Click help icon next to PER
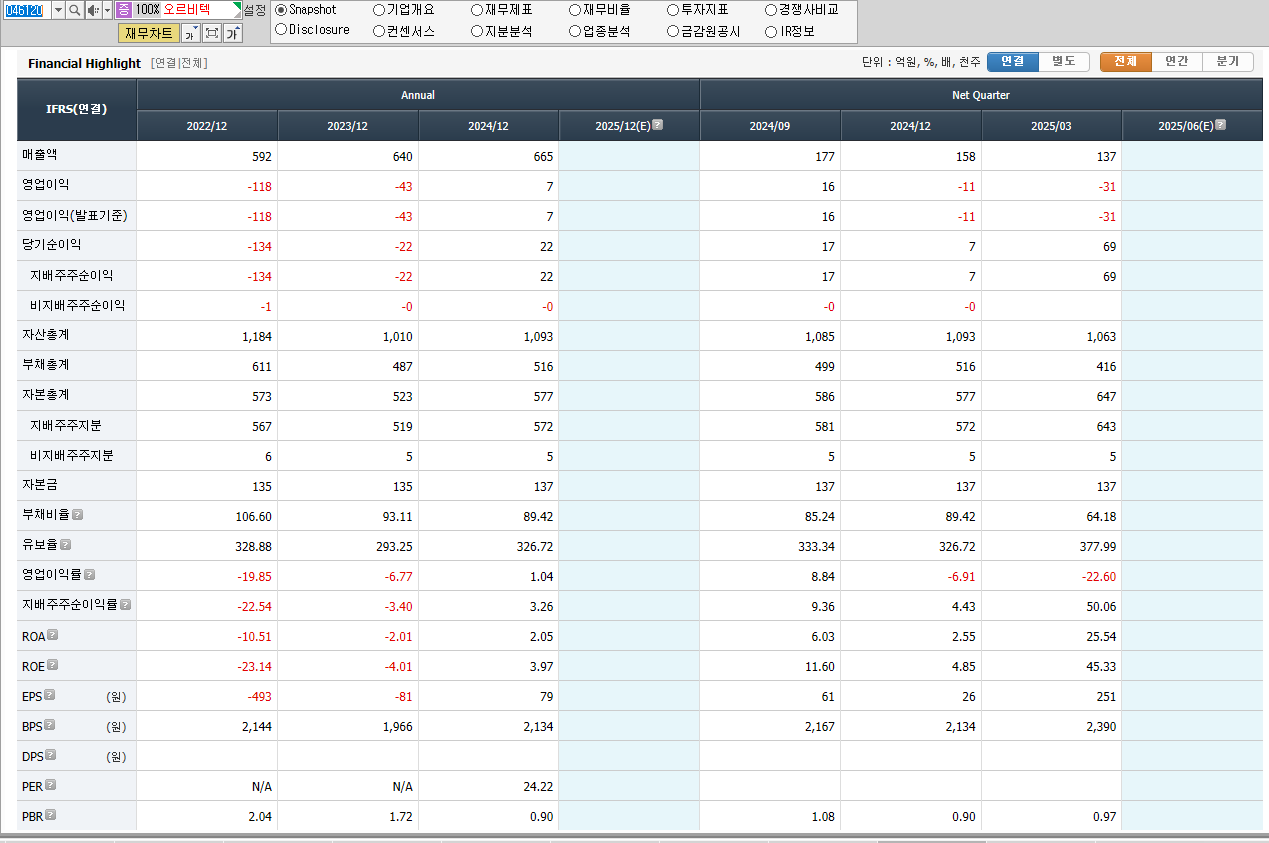The height and width of the screenshot is (843, 1269). point(50,785)
